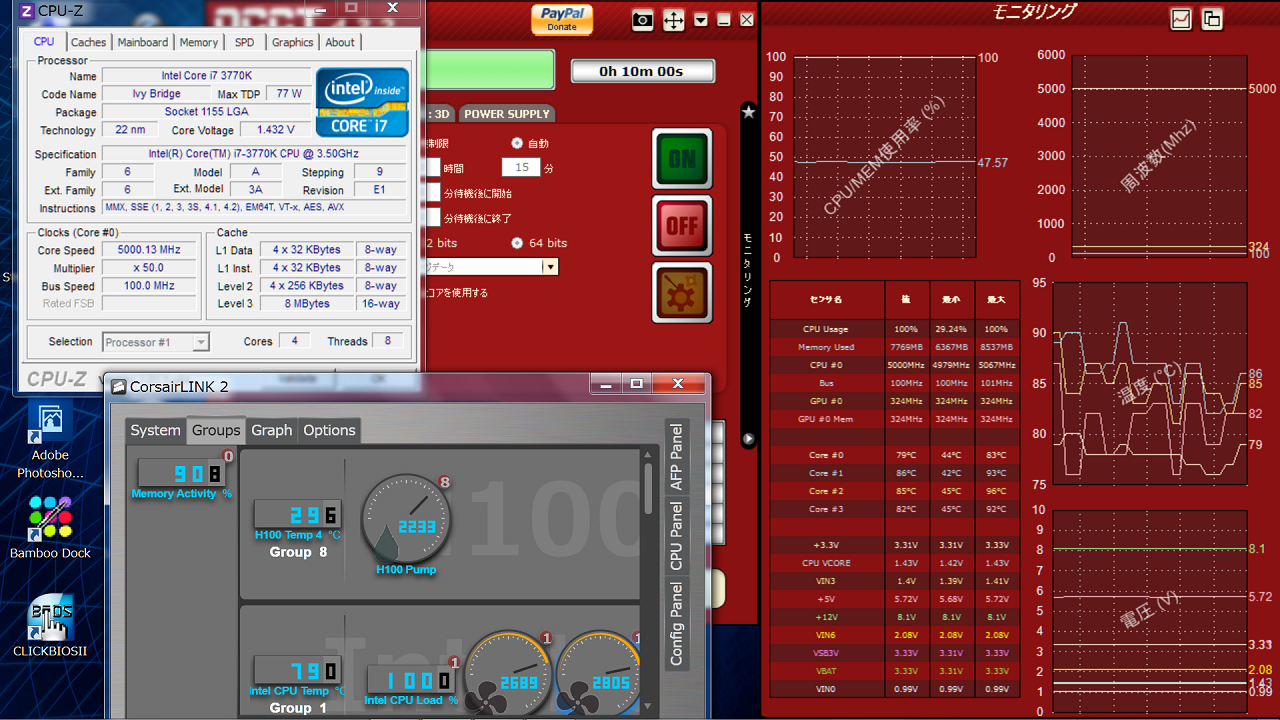This screenshot has height=720, width=1280.
Task: Open the Graph tab in CorsairLINK
Action: point(271,430)
